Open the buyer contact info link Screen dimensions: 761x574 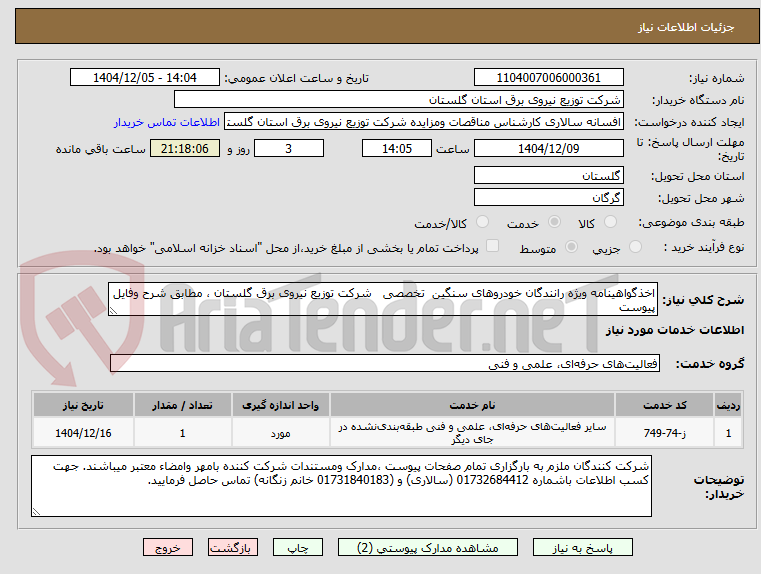pyautogui.click(x=167, y=122)
